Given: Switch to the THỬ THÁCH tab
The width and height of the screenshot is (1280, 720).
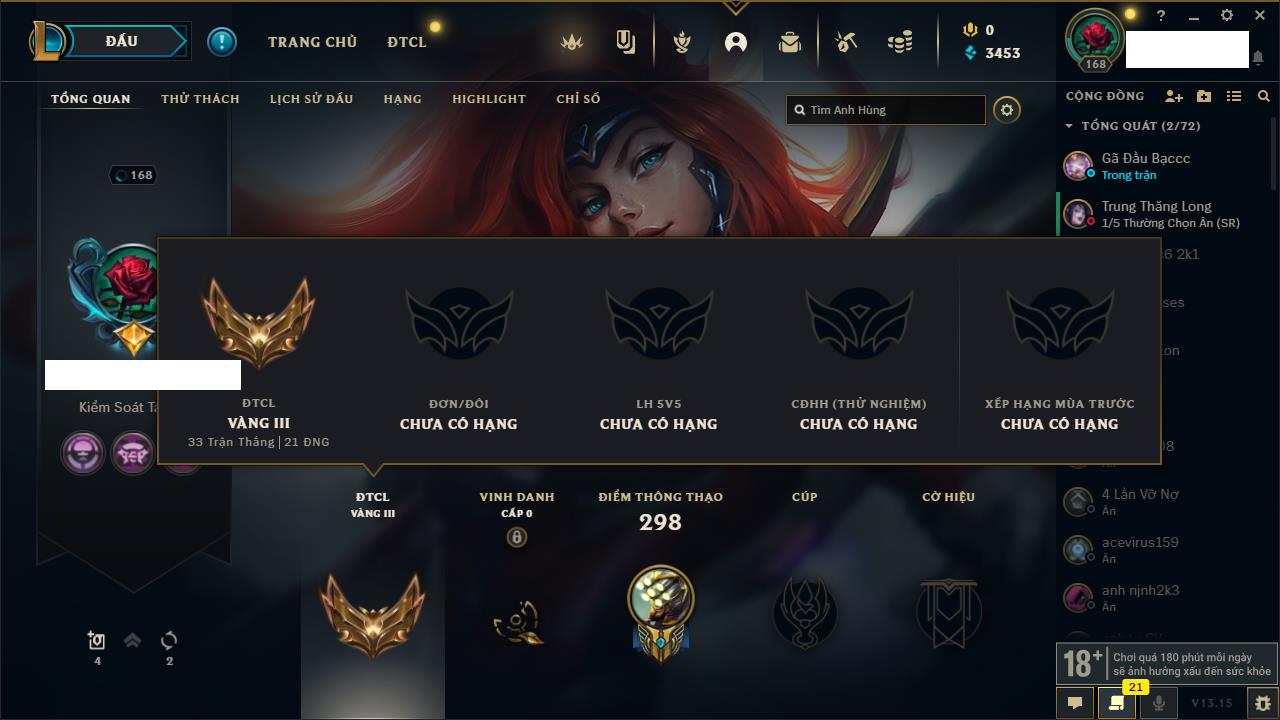Looking at the screenshot, I should pos(200,99).
